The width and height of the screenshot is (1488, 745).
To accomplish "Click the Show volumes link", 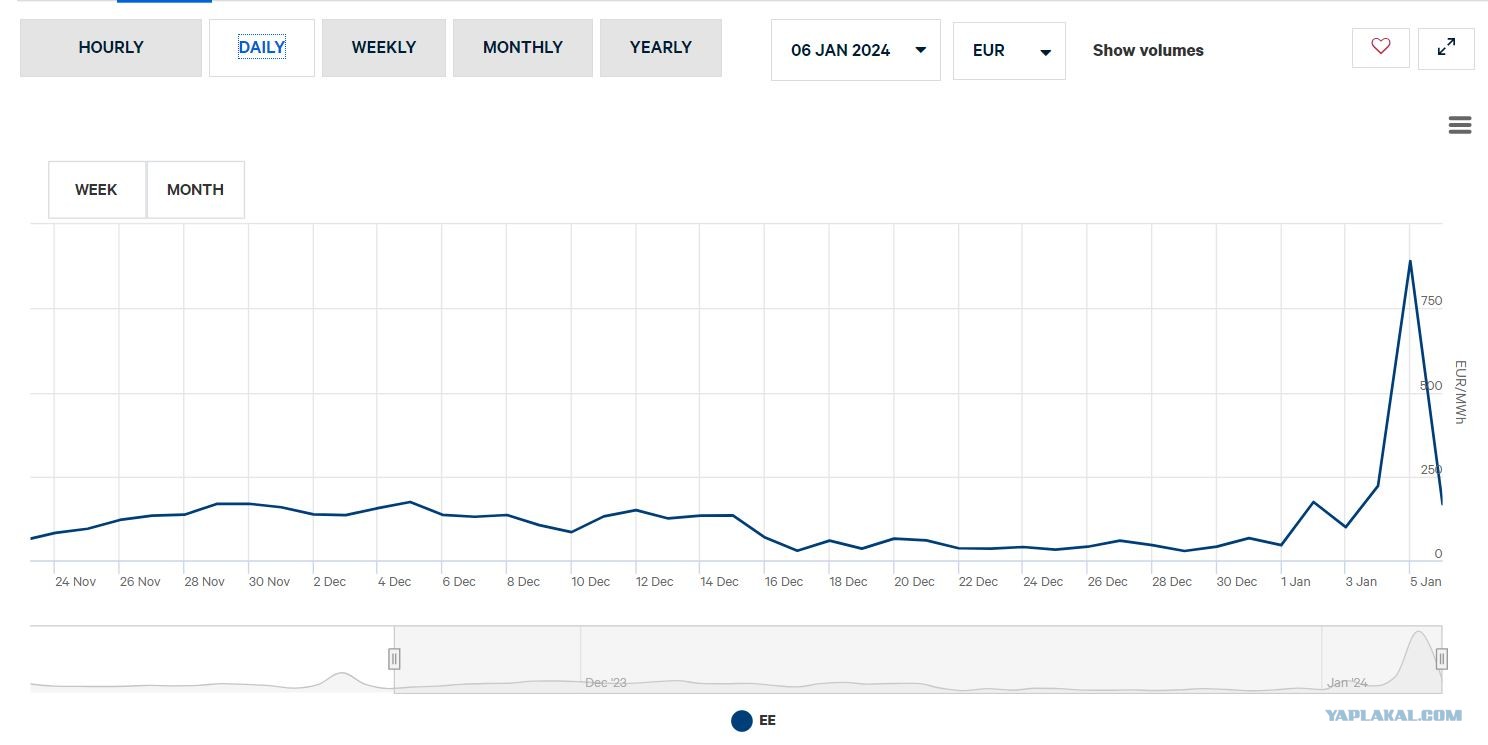I will click(x=1148, y=50).
